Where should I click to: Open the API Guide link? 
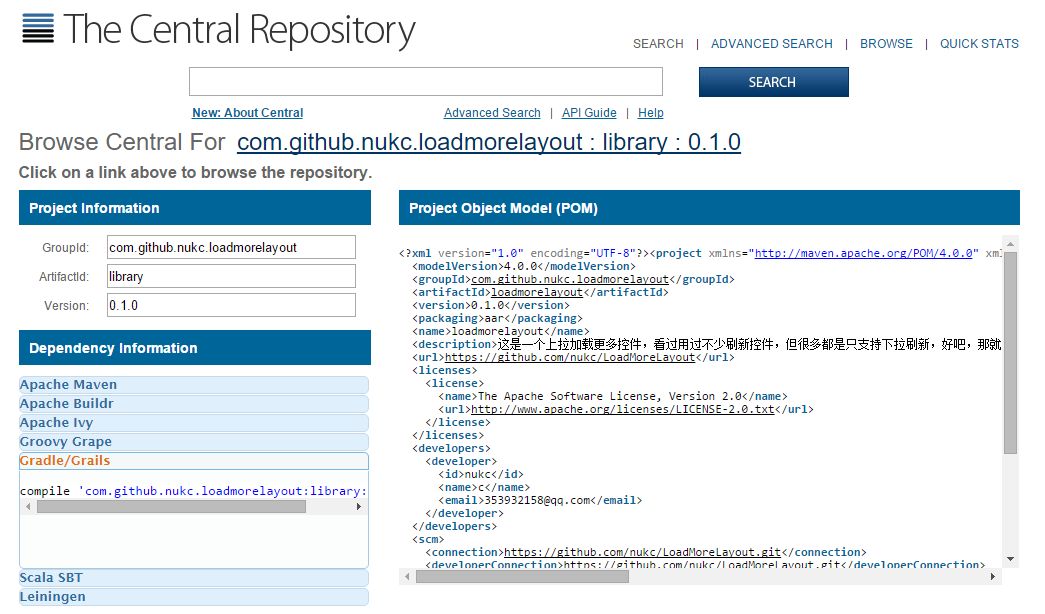point(588,113)
